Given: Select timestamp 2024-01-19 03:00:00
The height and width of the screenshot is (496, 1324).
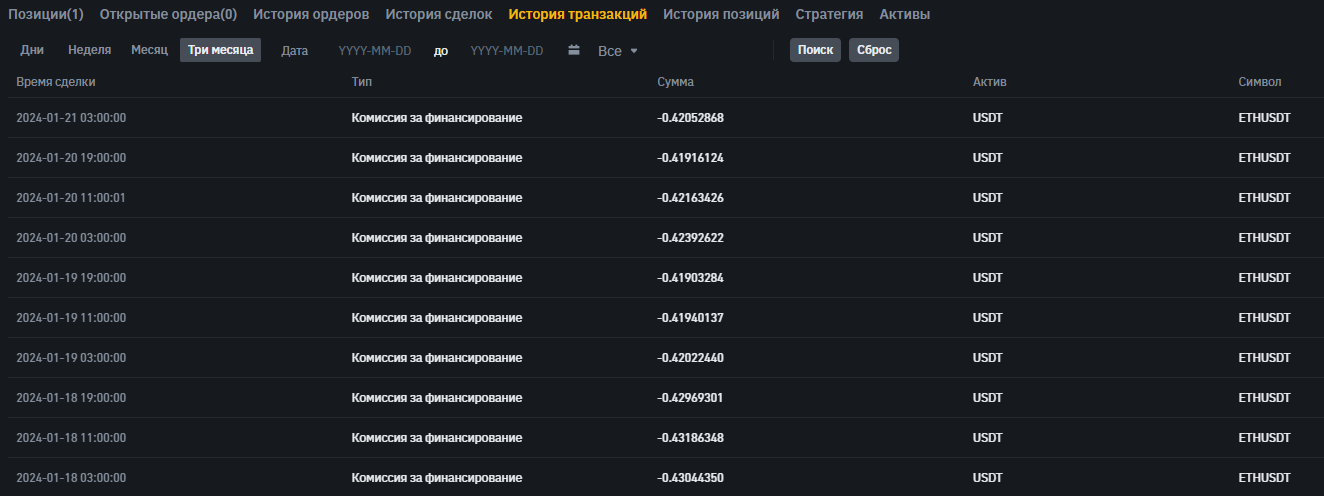Looking at the screenshot, I should coord(71,358).
